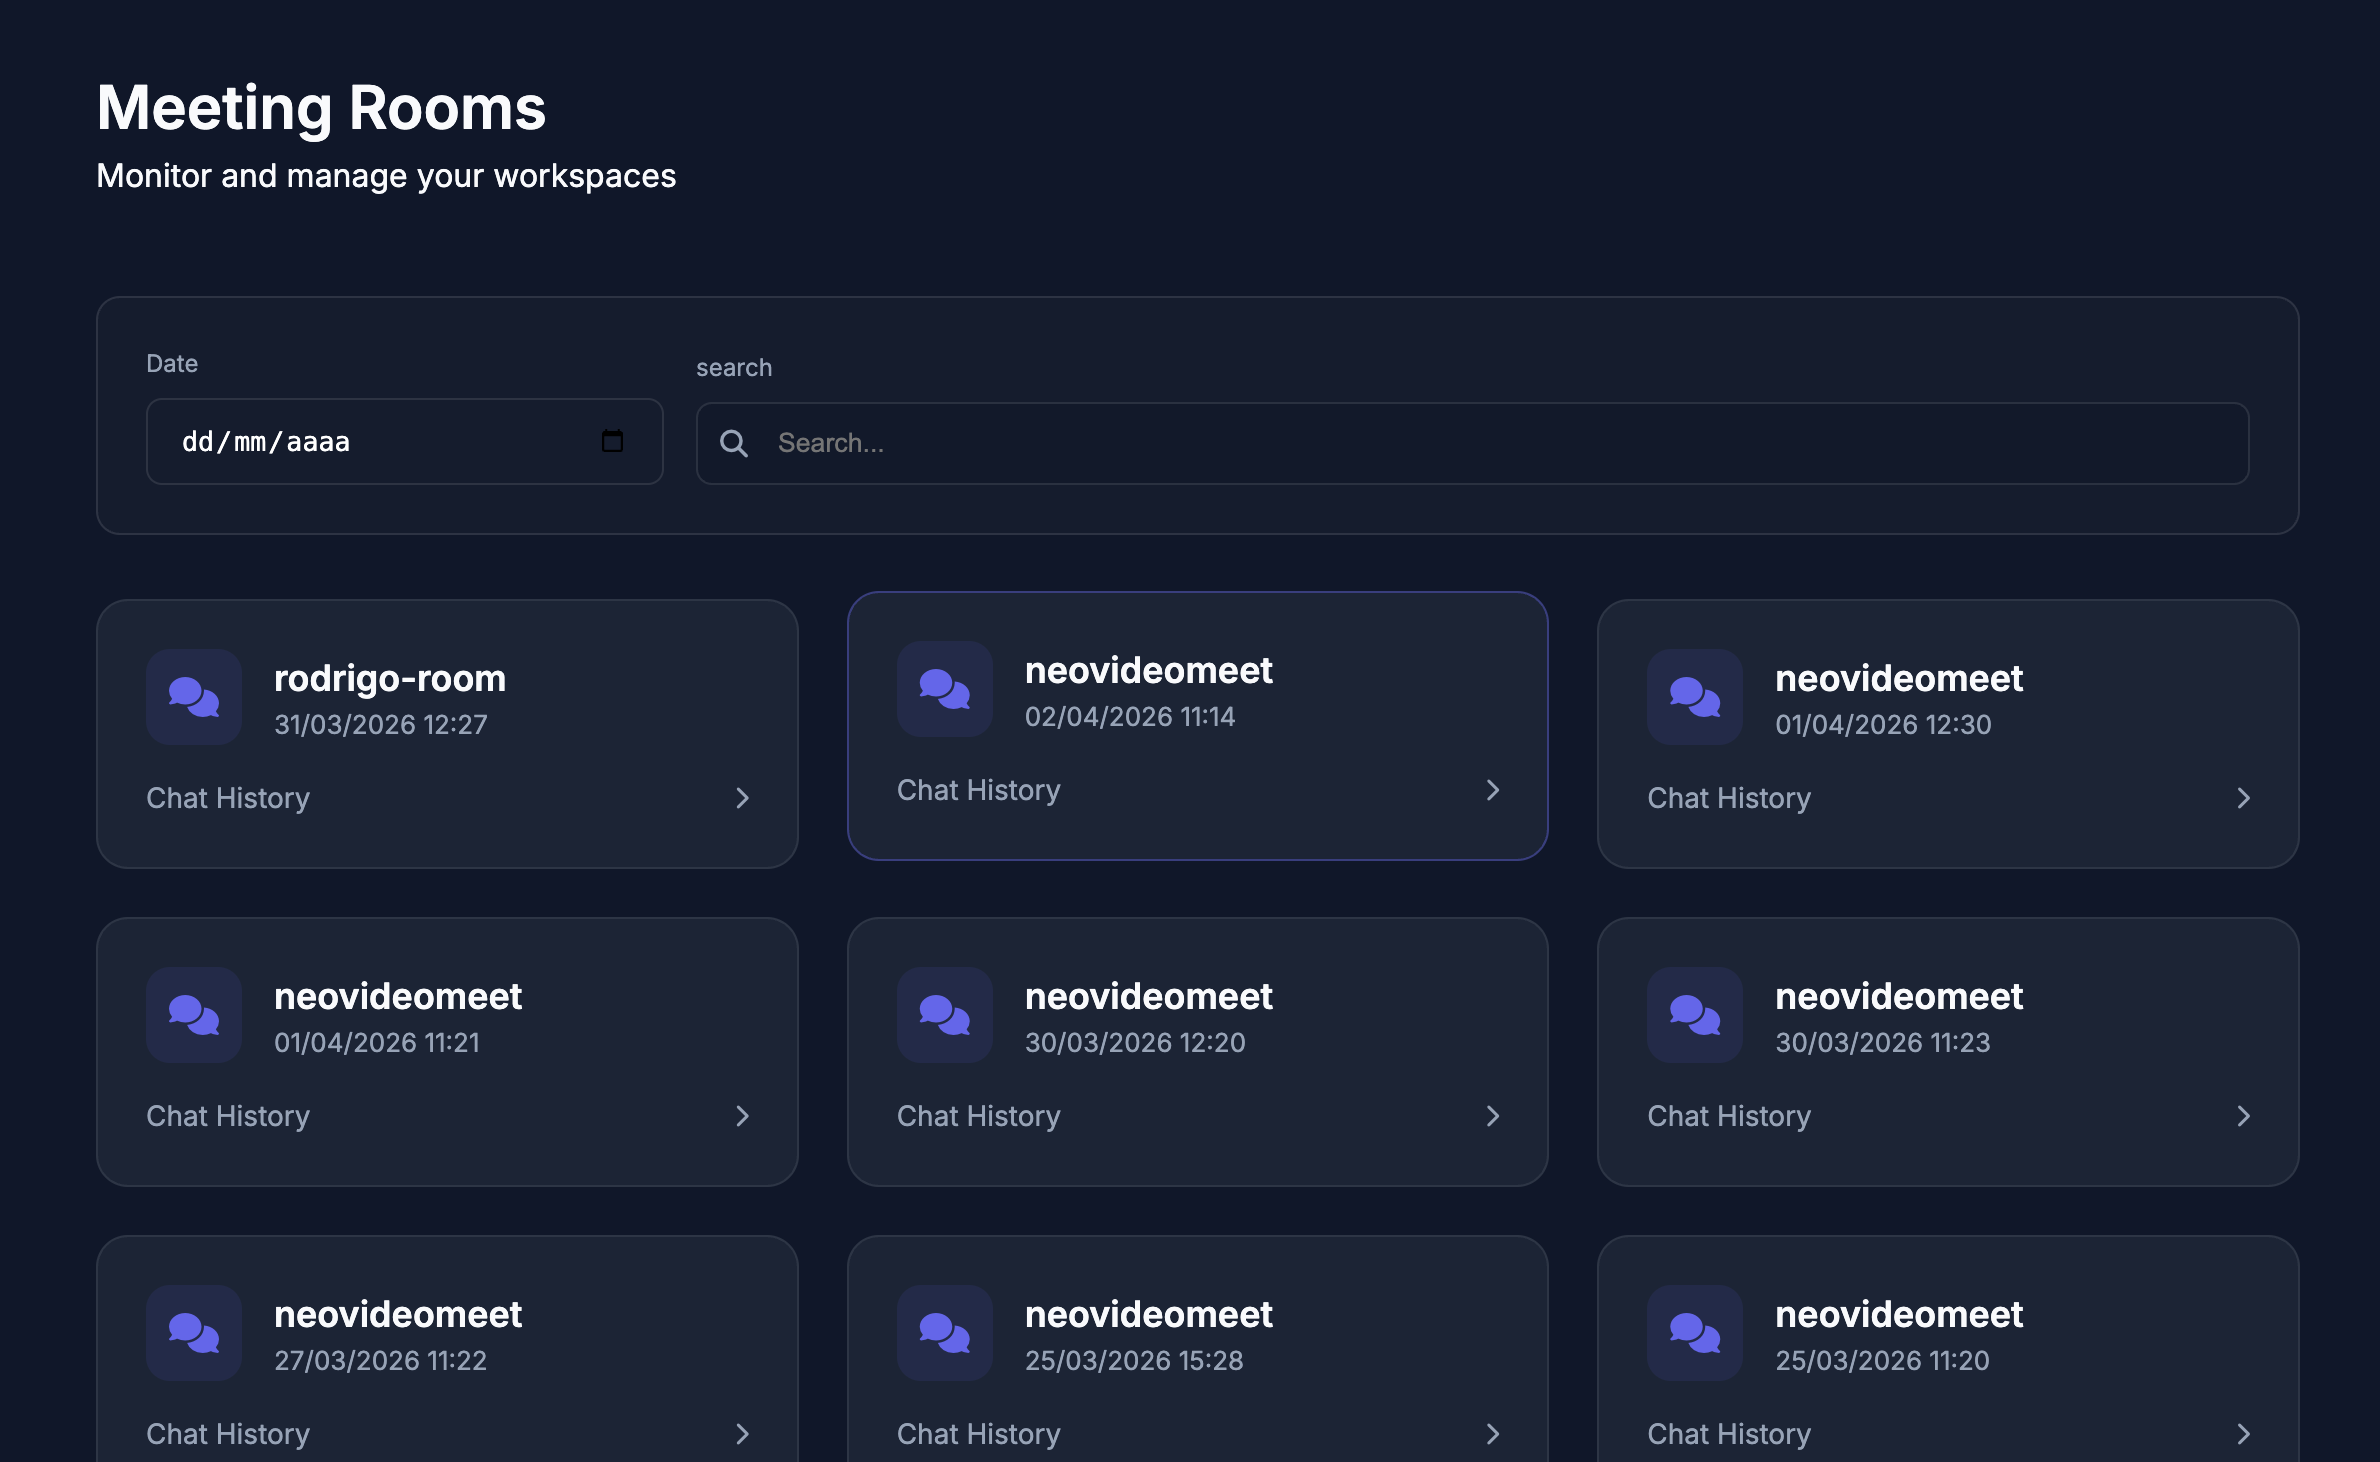Open Chat History for 27/03/2026 11:22 room
The height and width of the screenshot is (1462, 2380).
click(228, 1434)
